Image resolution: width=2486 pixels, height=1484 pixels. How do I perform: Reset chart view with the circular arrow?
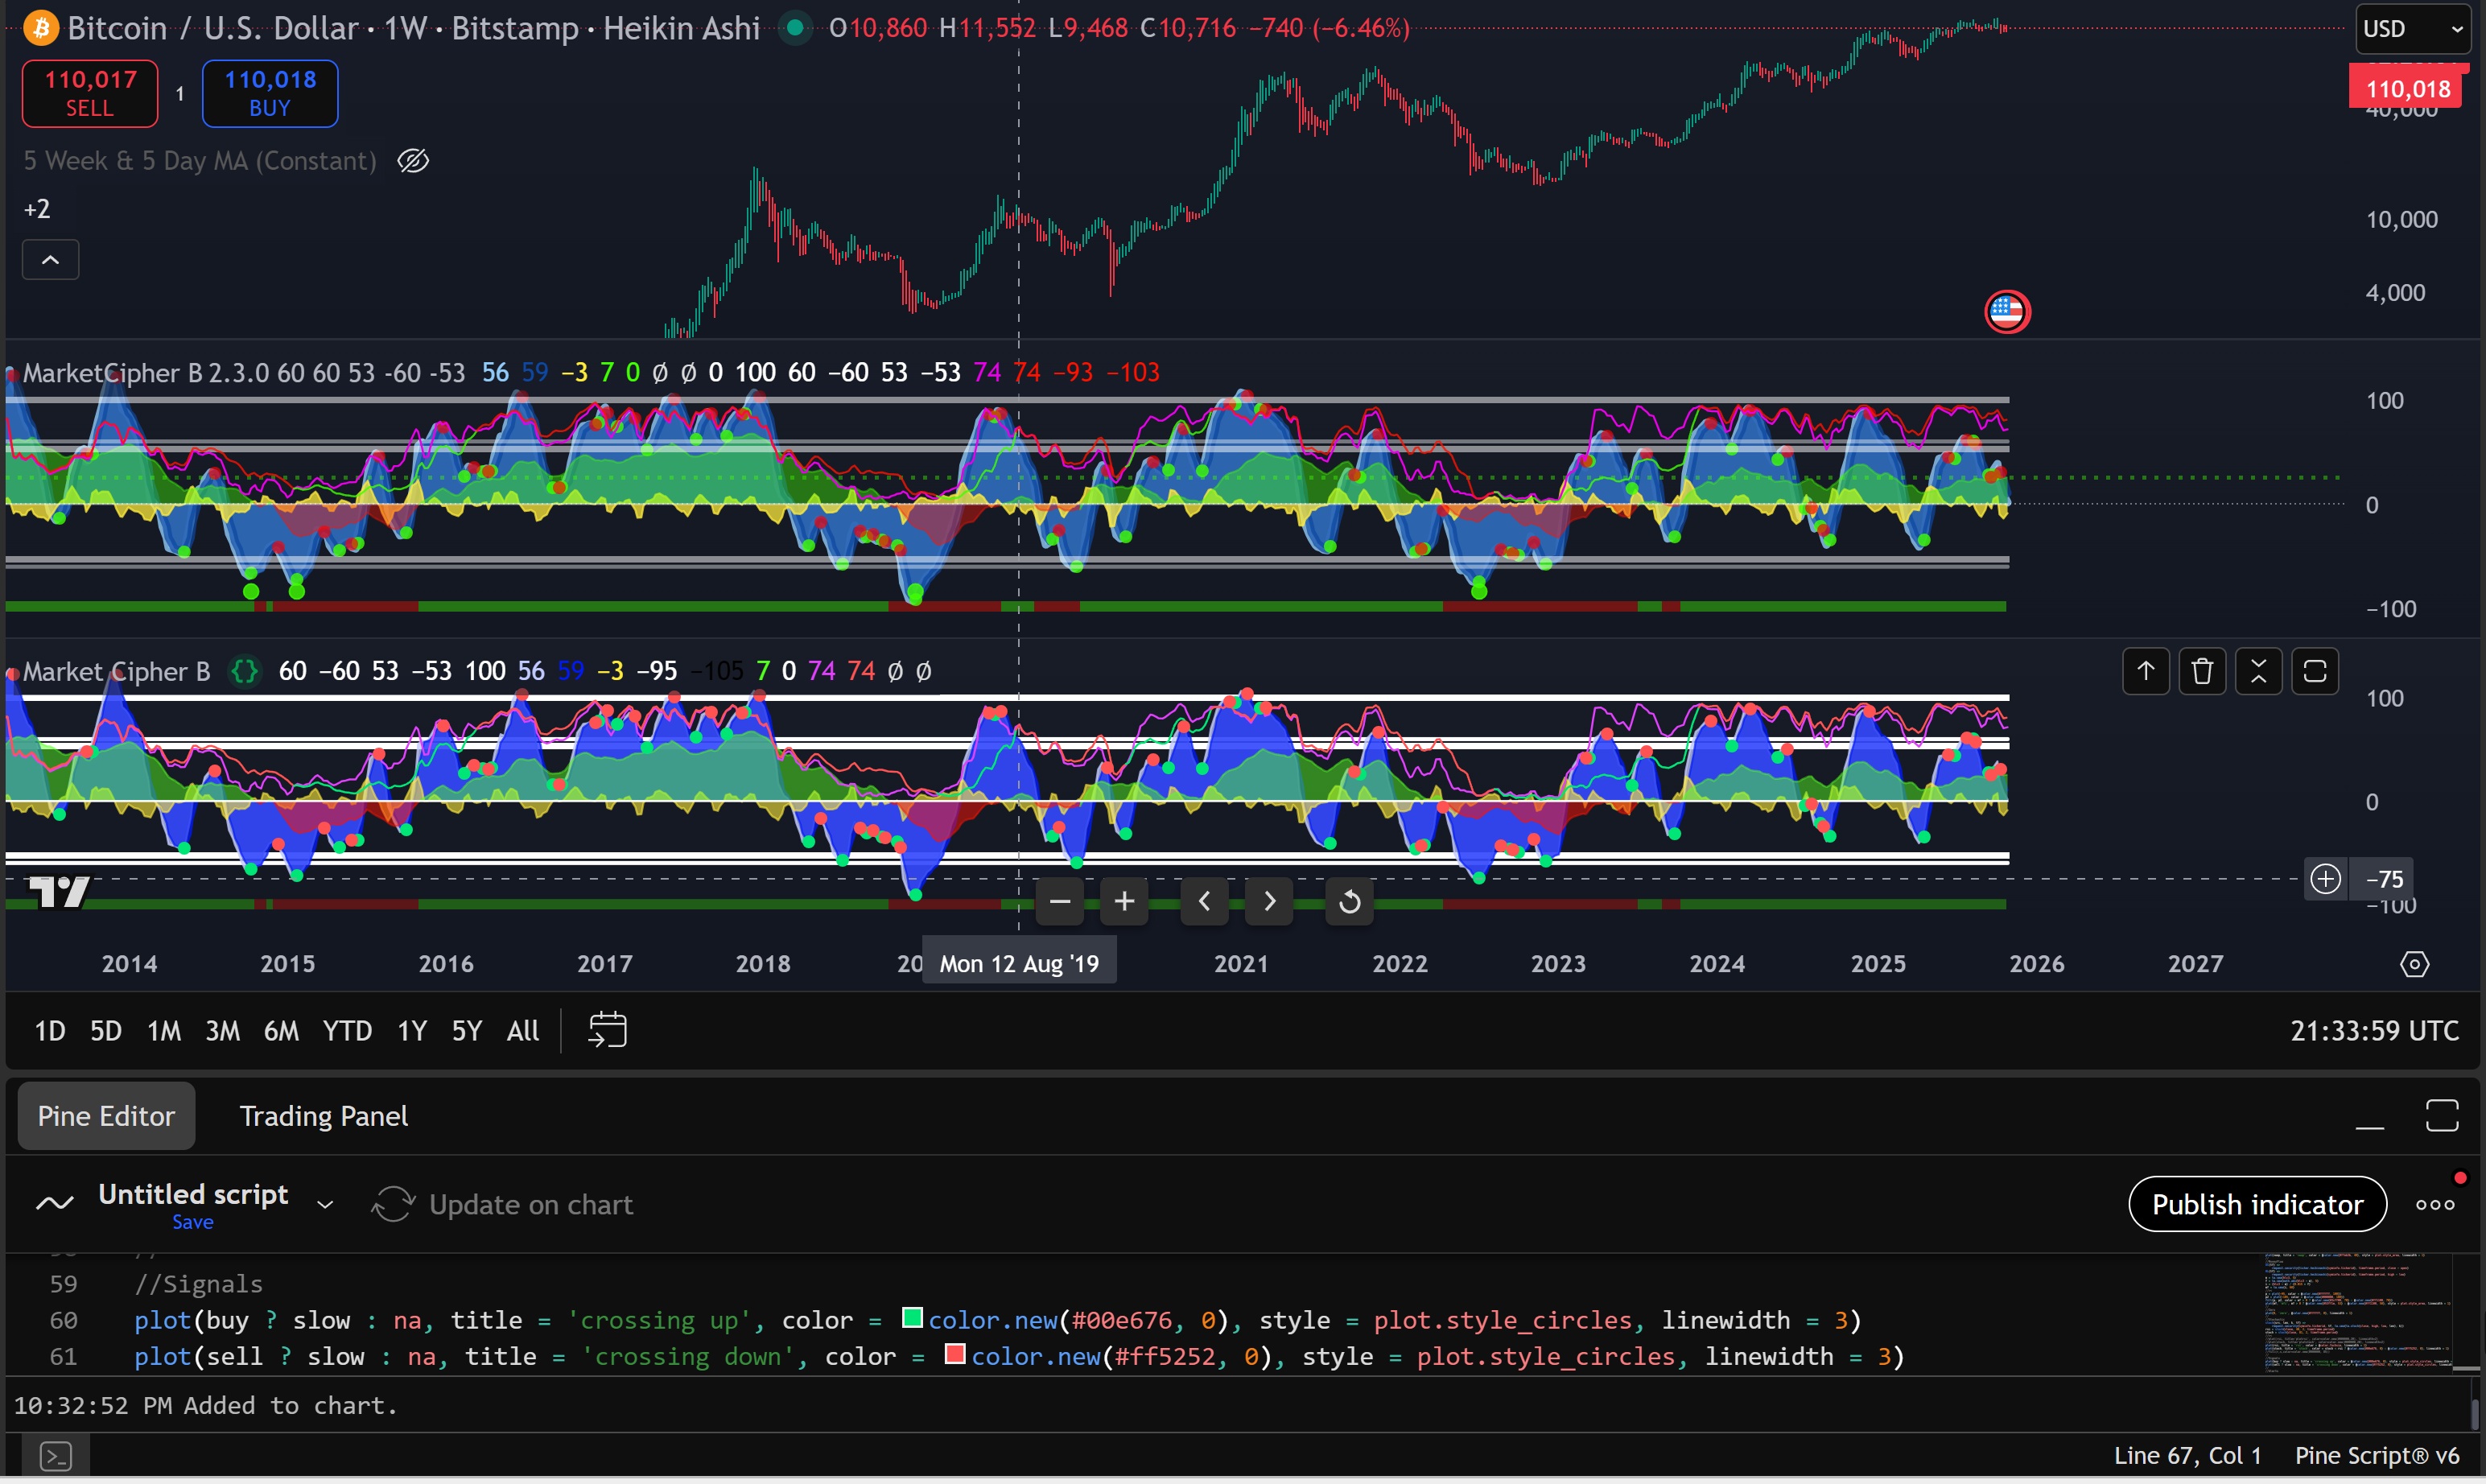pyautogui.click(x=1349, y=902)
